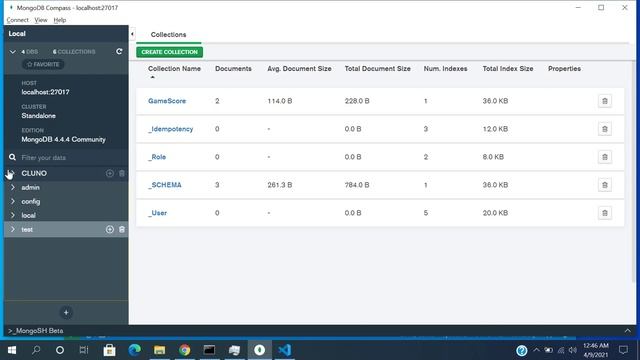Open the _User collection
The width and height of the screenshot is (640, 360).
click(x=157, y=213)
